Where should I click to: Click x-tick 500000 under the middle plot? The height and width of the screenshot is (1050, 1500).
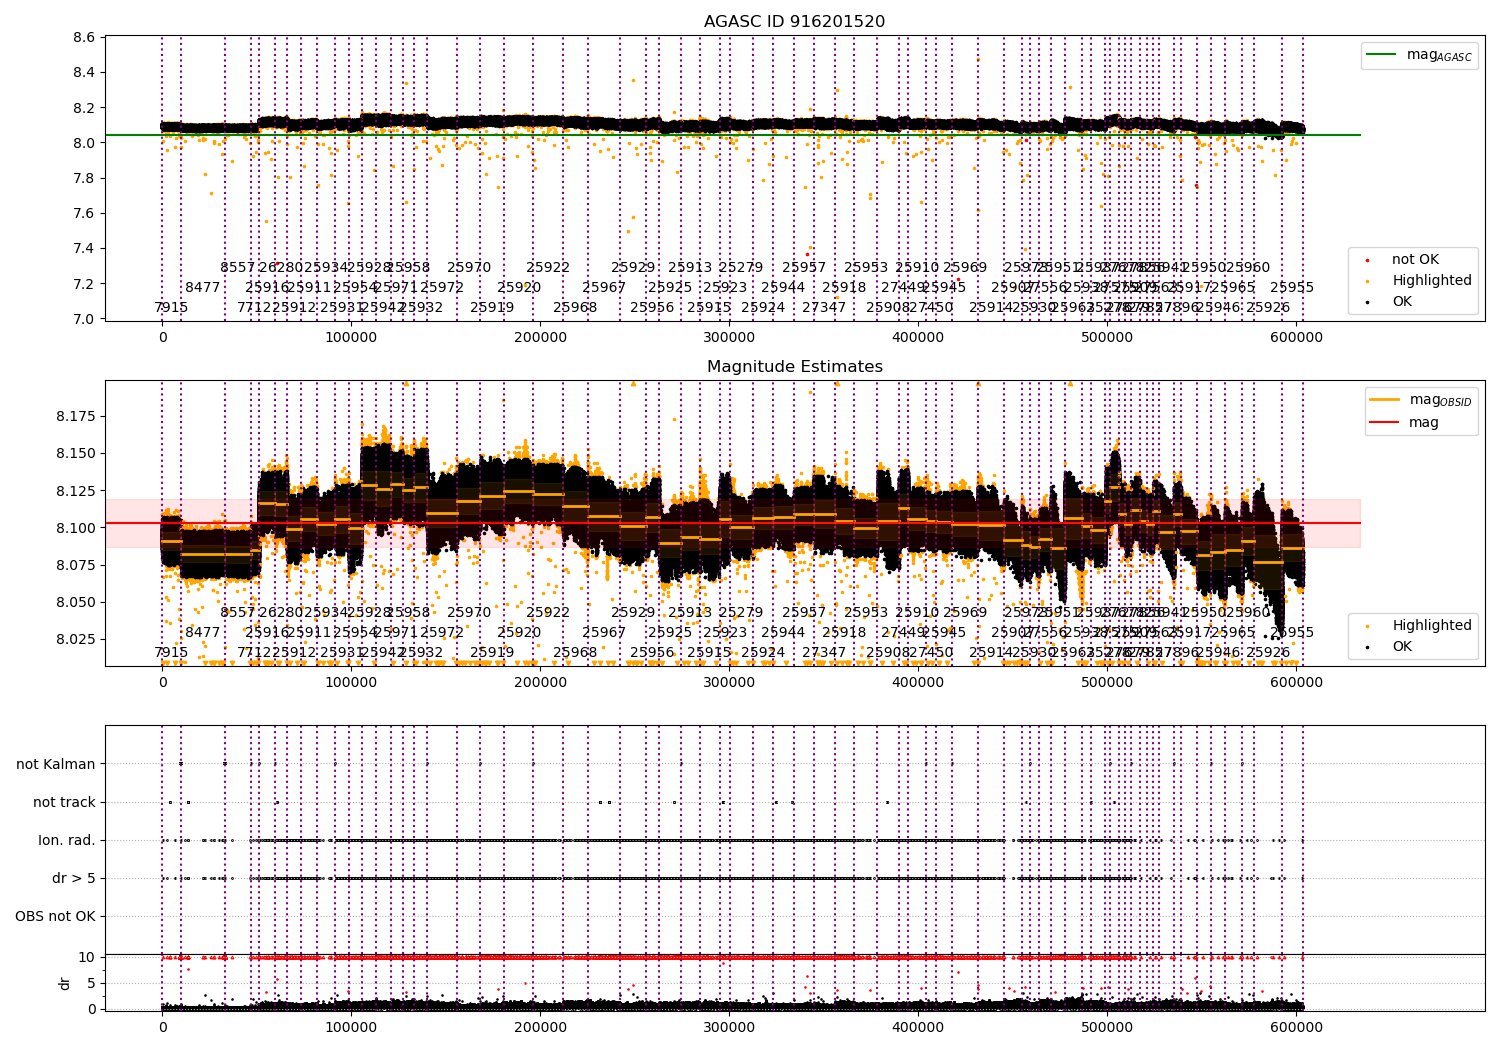tap(1108, 682)
